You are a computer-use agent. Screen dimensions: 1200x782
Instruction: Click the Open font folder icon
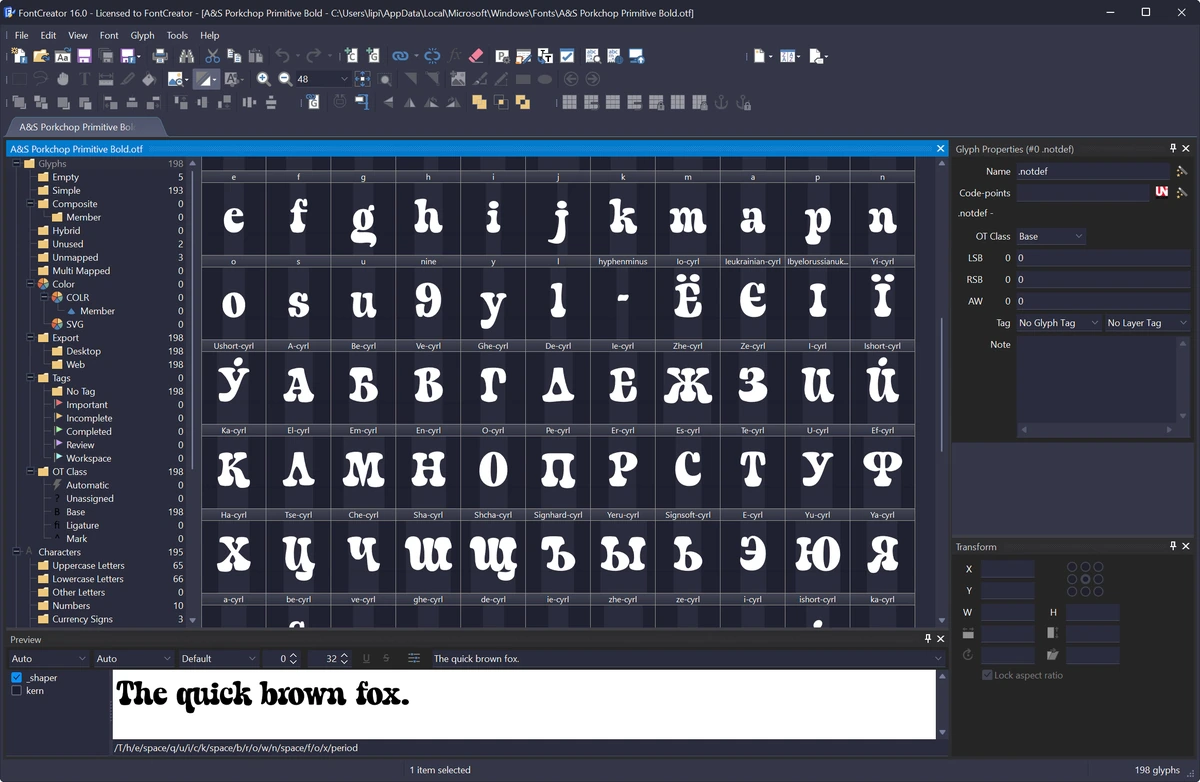tap(41, 56)
